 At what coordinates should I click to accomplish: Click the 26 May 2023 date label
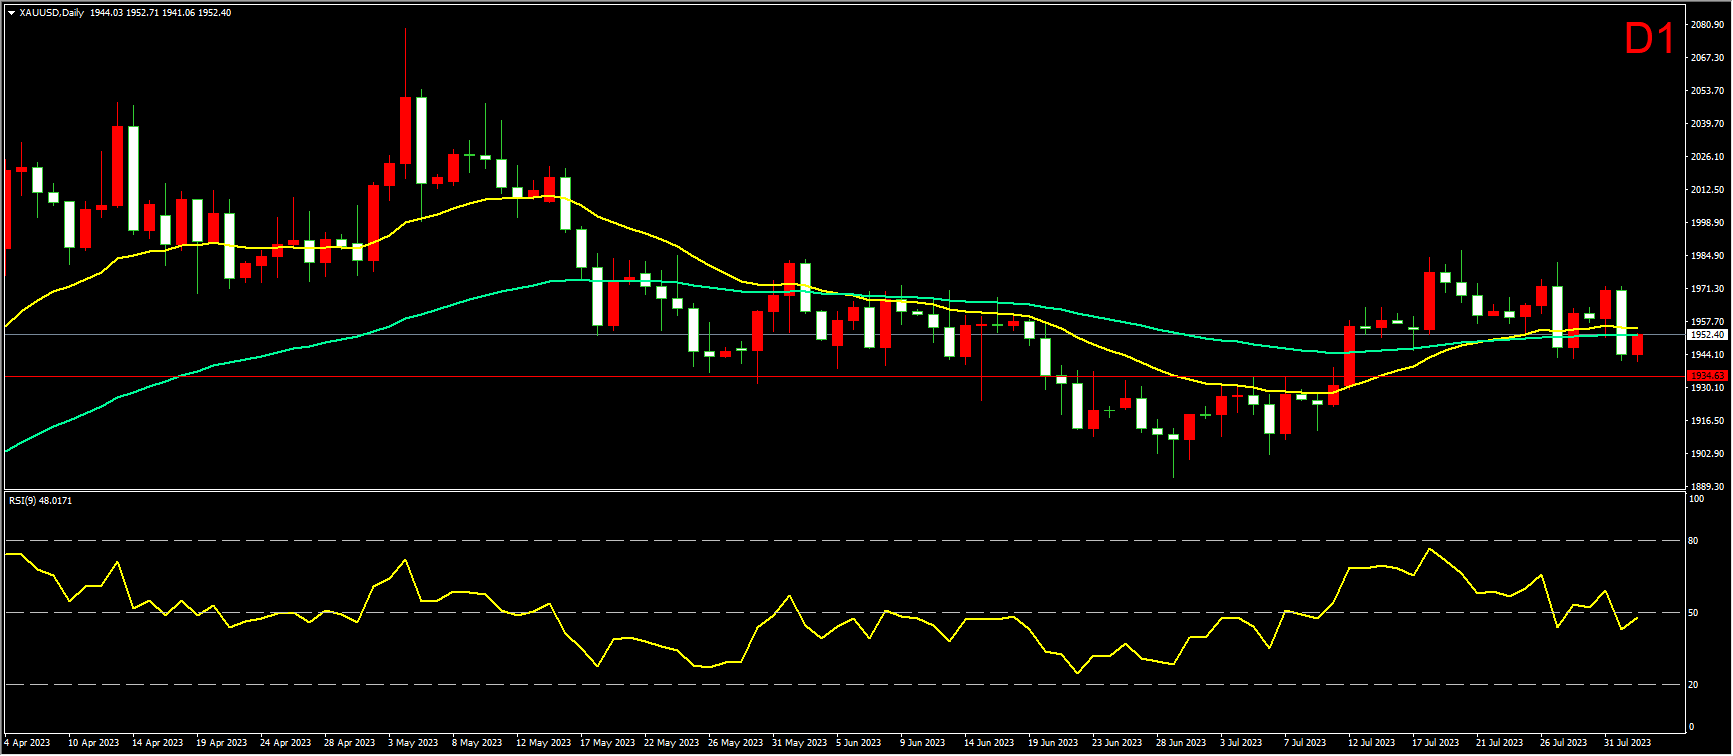734,743
